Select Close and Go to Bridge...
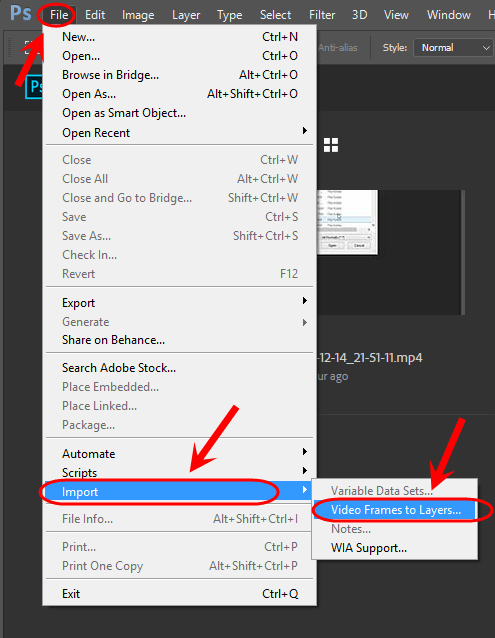Image resolution: width=495 pixels, height=638 pixels. coord(179,198)
